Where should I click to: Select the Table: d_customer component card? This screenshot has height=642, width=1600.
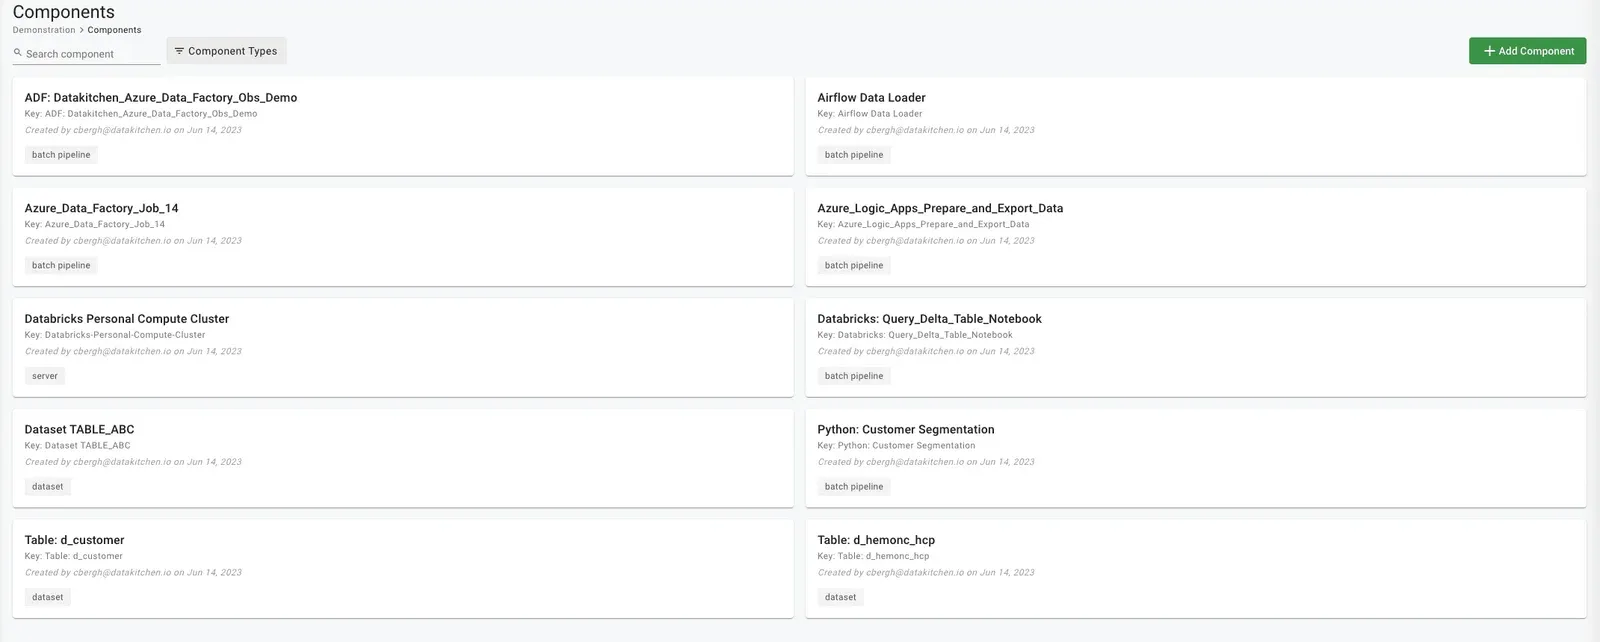click(x=74, y=540)
